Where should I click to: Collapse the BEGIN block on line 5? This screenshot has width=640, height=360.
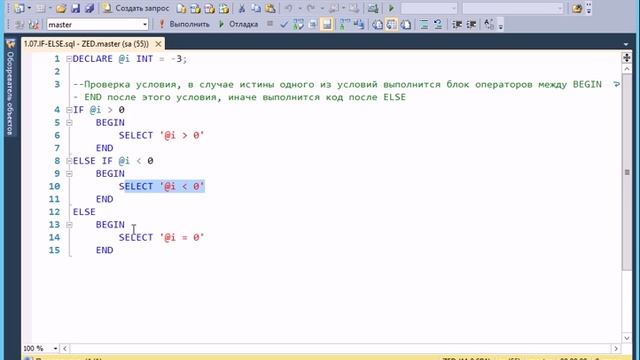[x=69, y=122]
